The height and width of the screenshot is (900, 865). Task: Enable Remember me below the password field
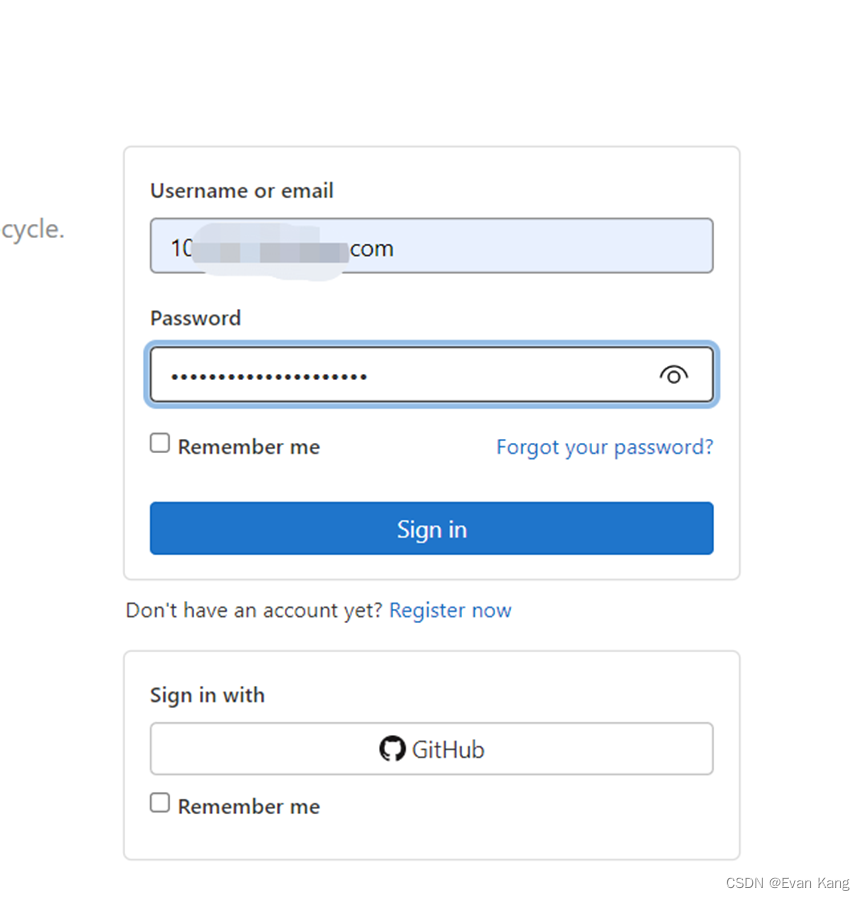click(x=159, y=441)
